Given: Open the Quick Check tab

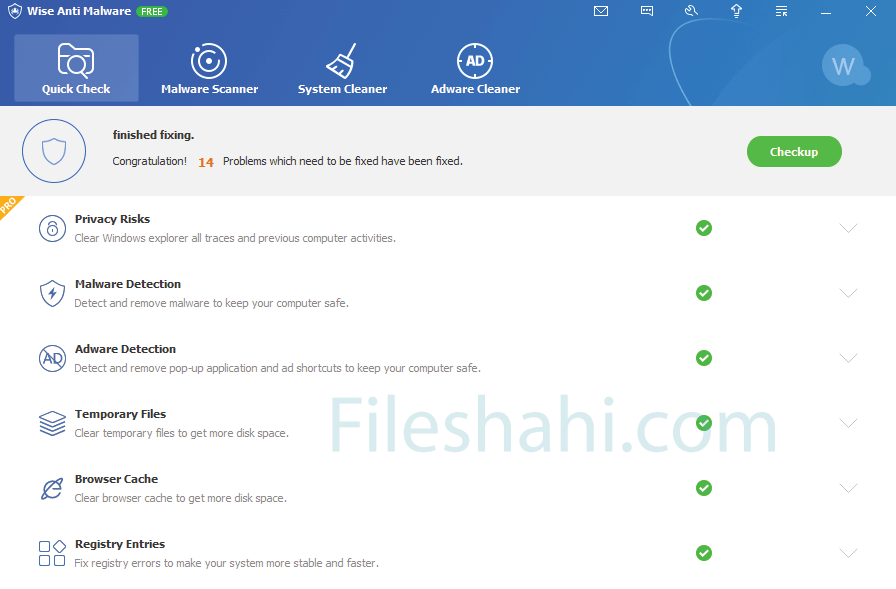Looking at the screenshot, I should 76,68.
